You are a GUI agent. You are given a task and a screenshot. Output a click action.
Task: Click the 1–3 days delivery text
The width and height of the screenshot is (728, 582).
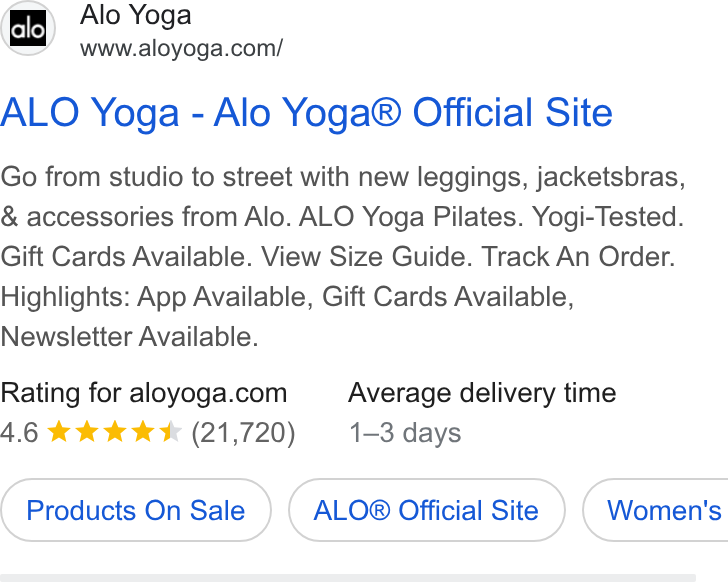pos(405,433)
